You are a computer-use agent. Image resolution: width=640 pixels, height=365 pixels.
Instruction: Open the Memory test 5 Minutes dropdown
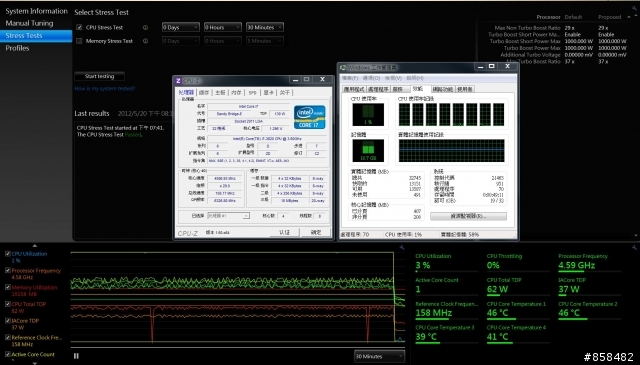tap(264, 41)
